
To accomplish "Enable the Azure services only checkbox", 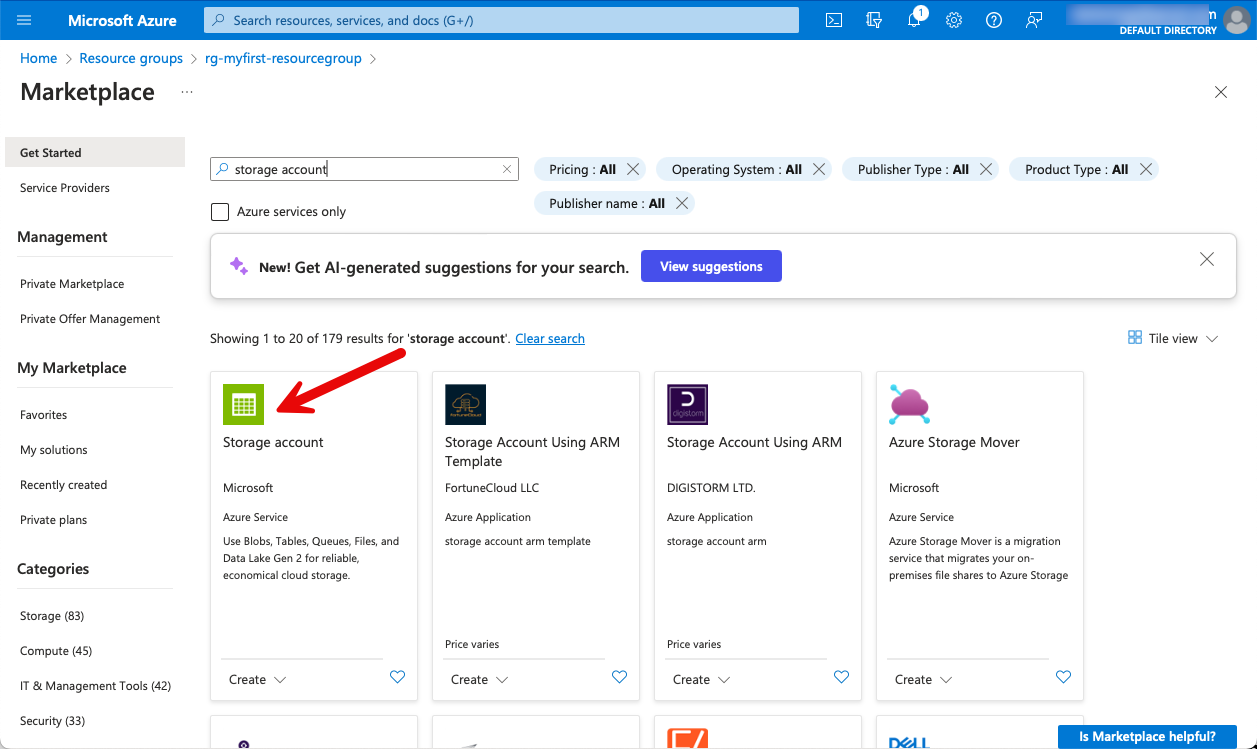I will [x=220, y=212].
